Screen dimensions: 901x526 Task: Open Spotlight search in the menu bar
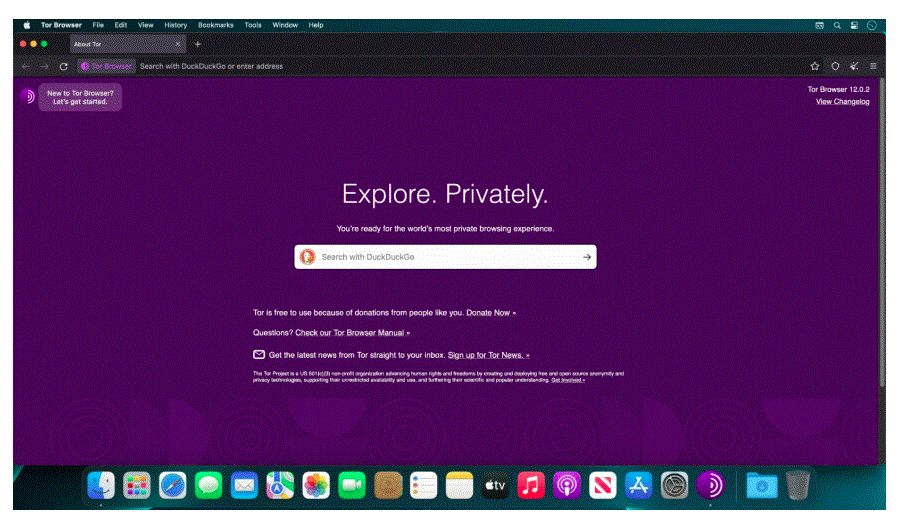837,25
